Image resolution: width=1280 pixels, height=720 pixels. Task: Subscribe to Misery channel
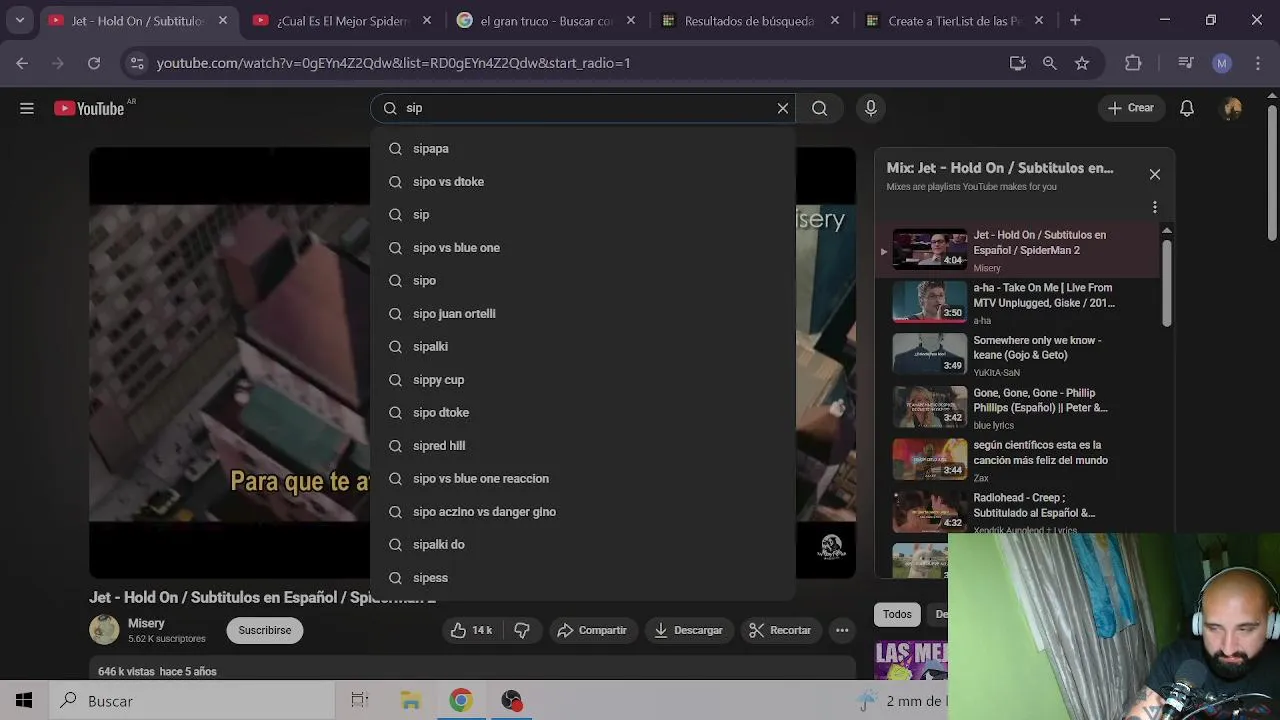coord(265,630)
